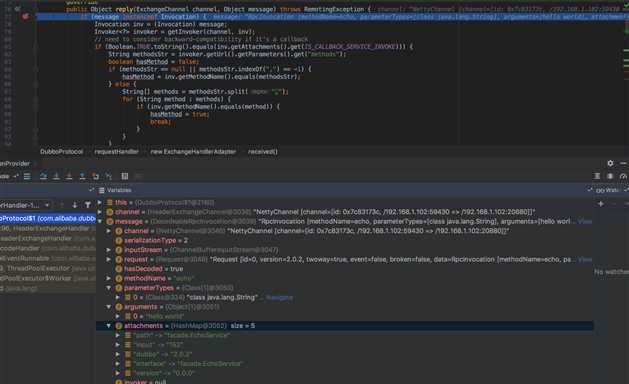Expand the 'this' variable node
Screen dimensions: 629x384
[100, 202]
